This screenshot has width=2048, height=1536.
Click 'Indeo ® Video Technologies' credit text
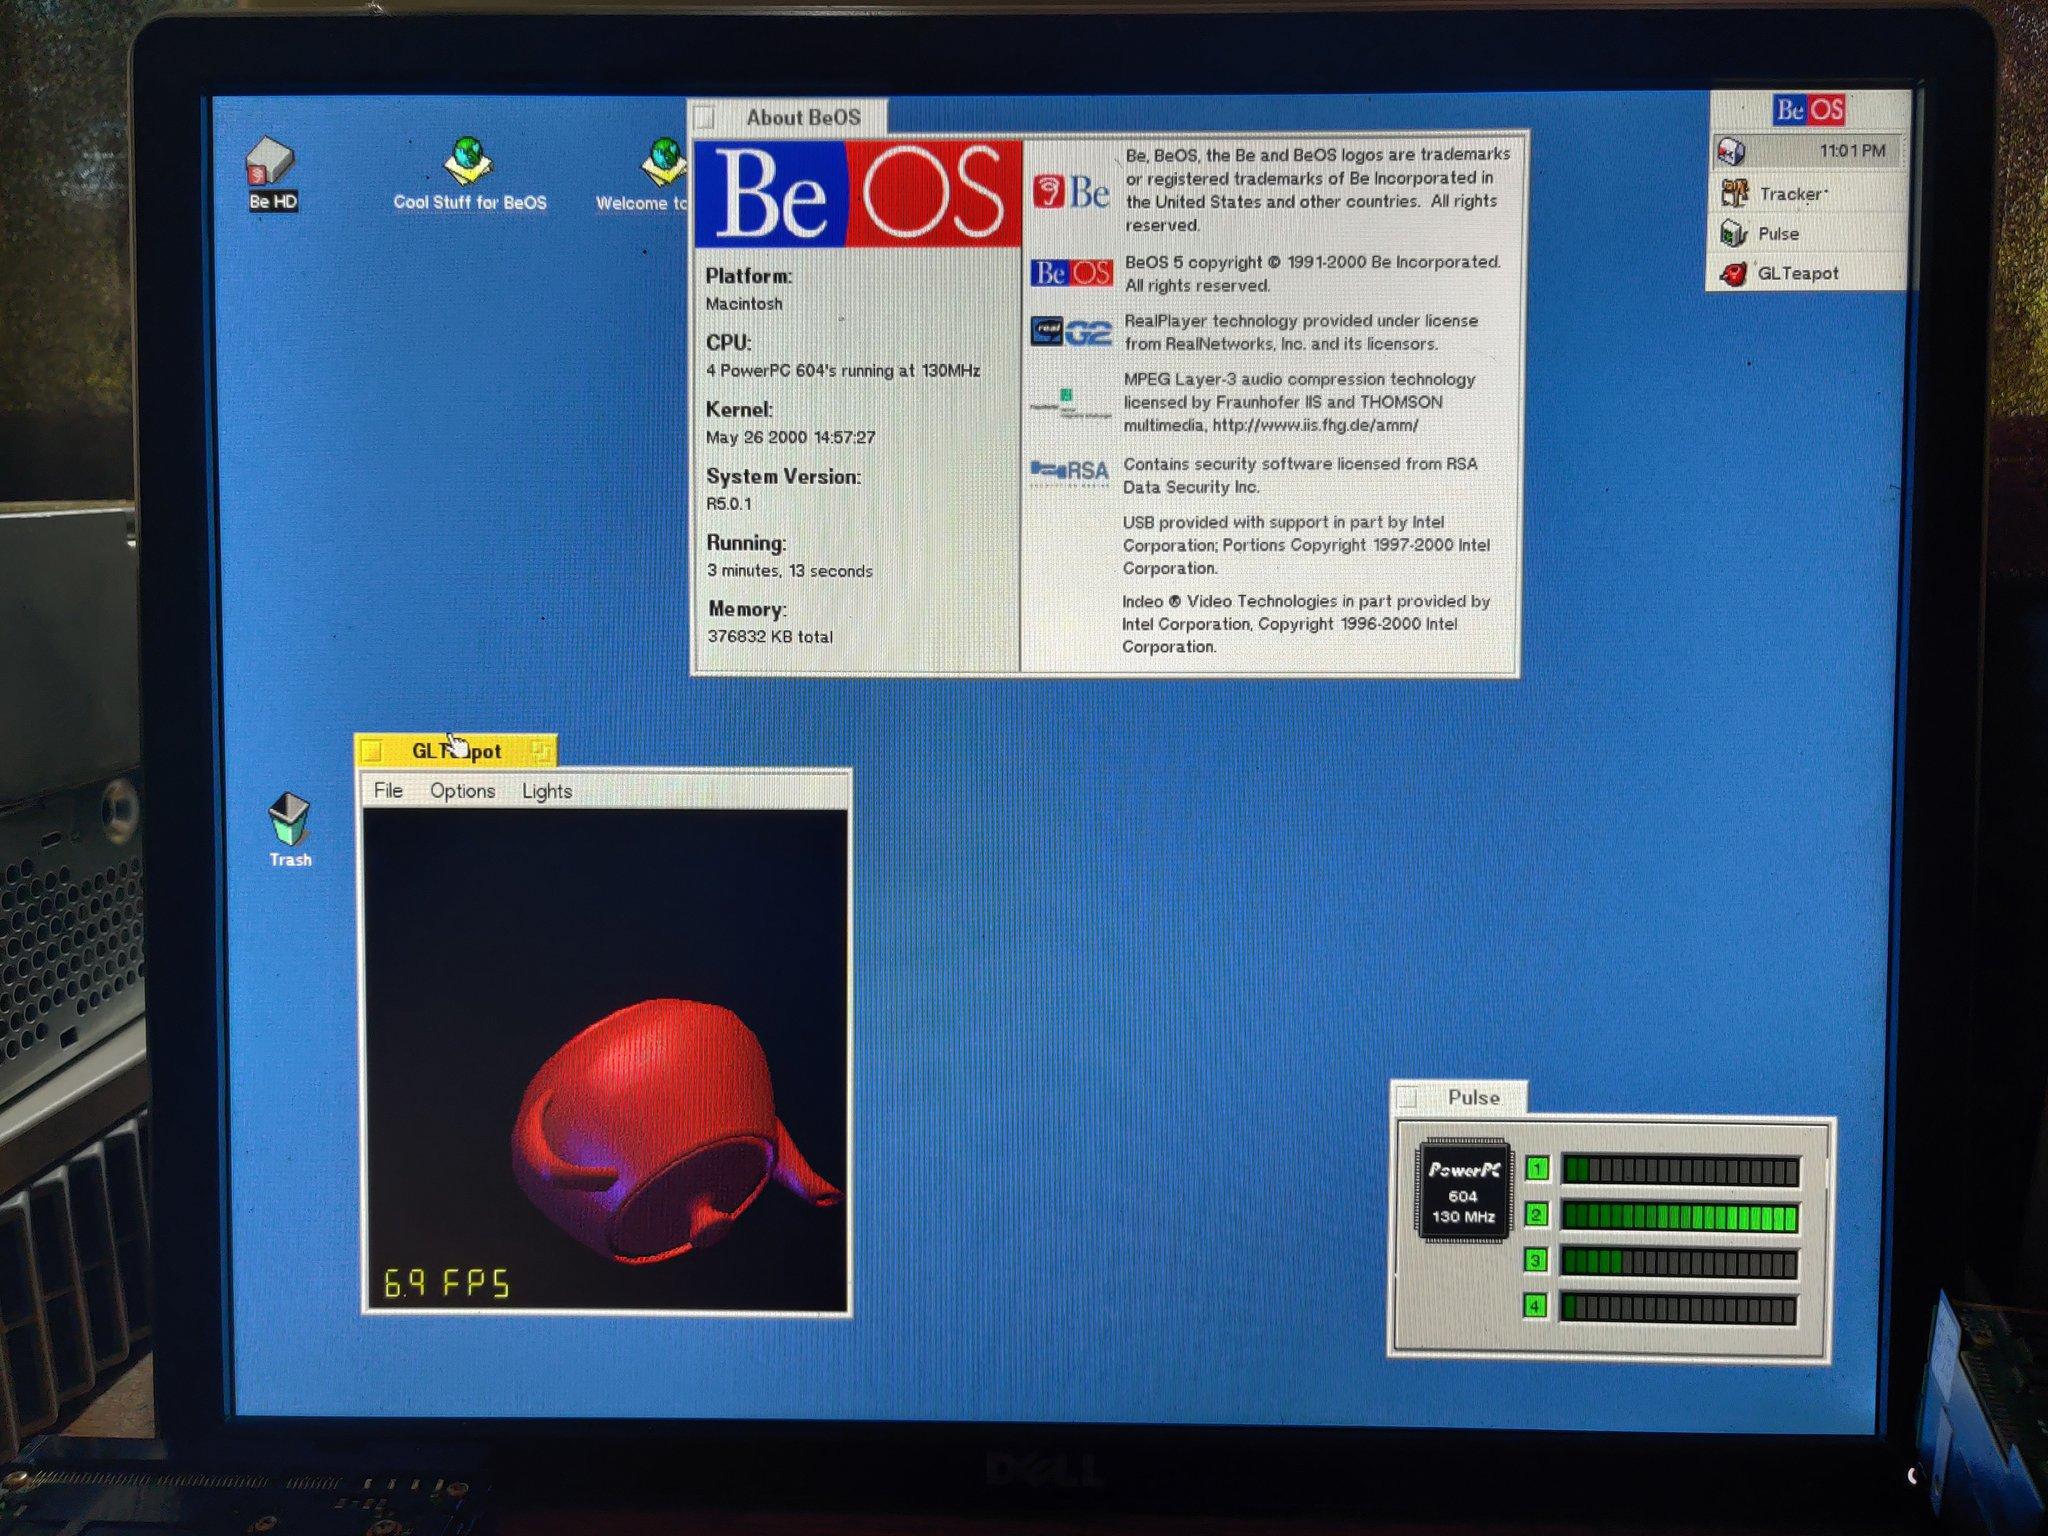tap(1306, 623)
